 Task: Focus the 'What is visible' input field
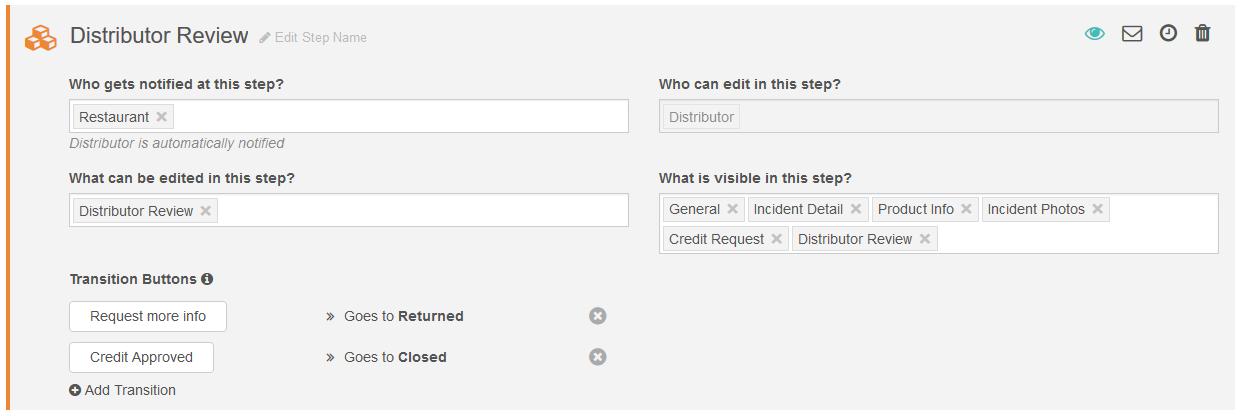pyautogui.click(x=938, y=224)
